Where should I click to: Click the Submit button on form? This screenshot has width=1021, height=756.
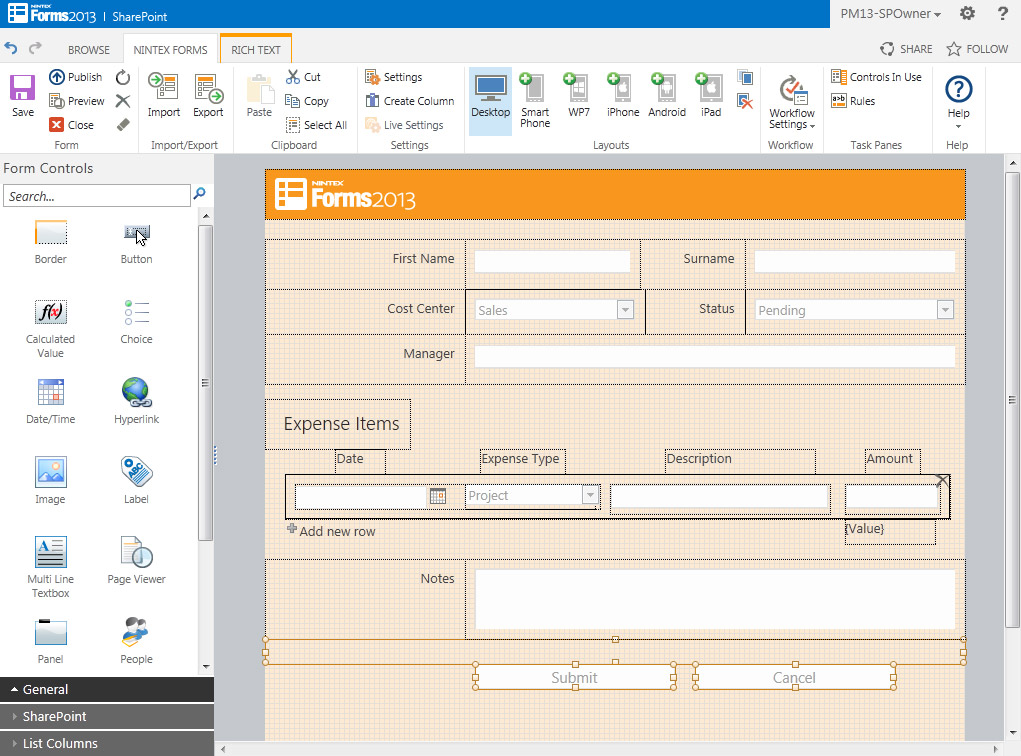(574, 677)
